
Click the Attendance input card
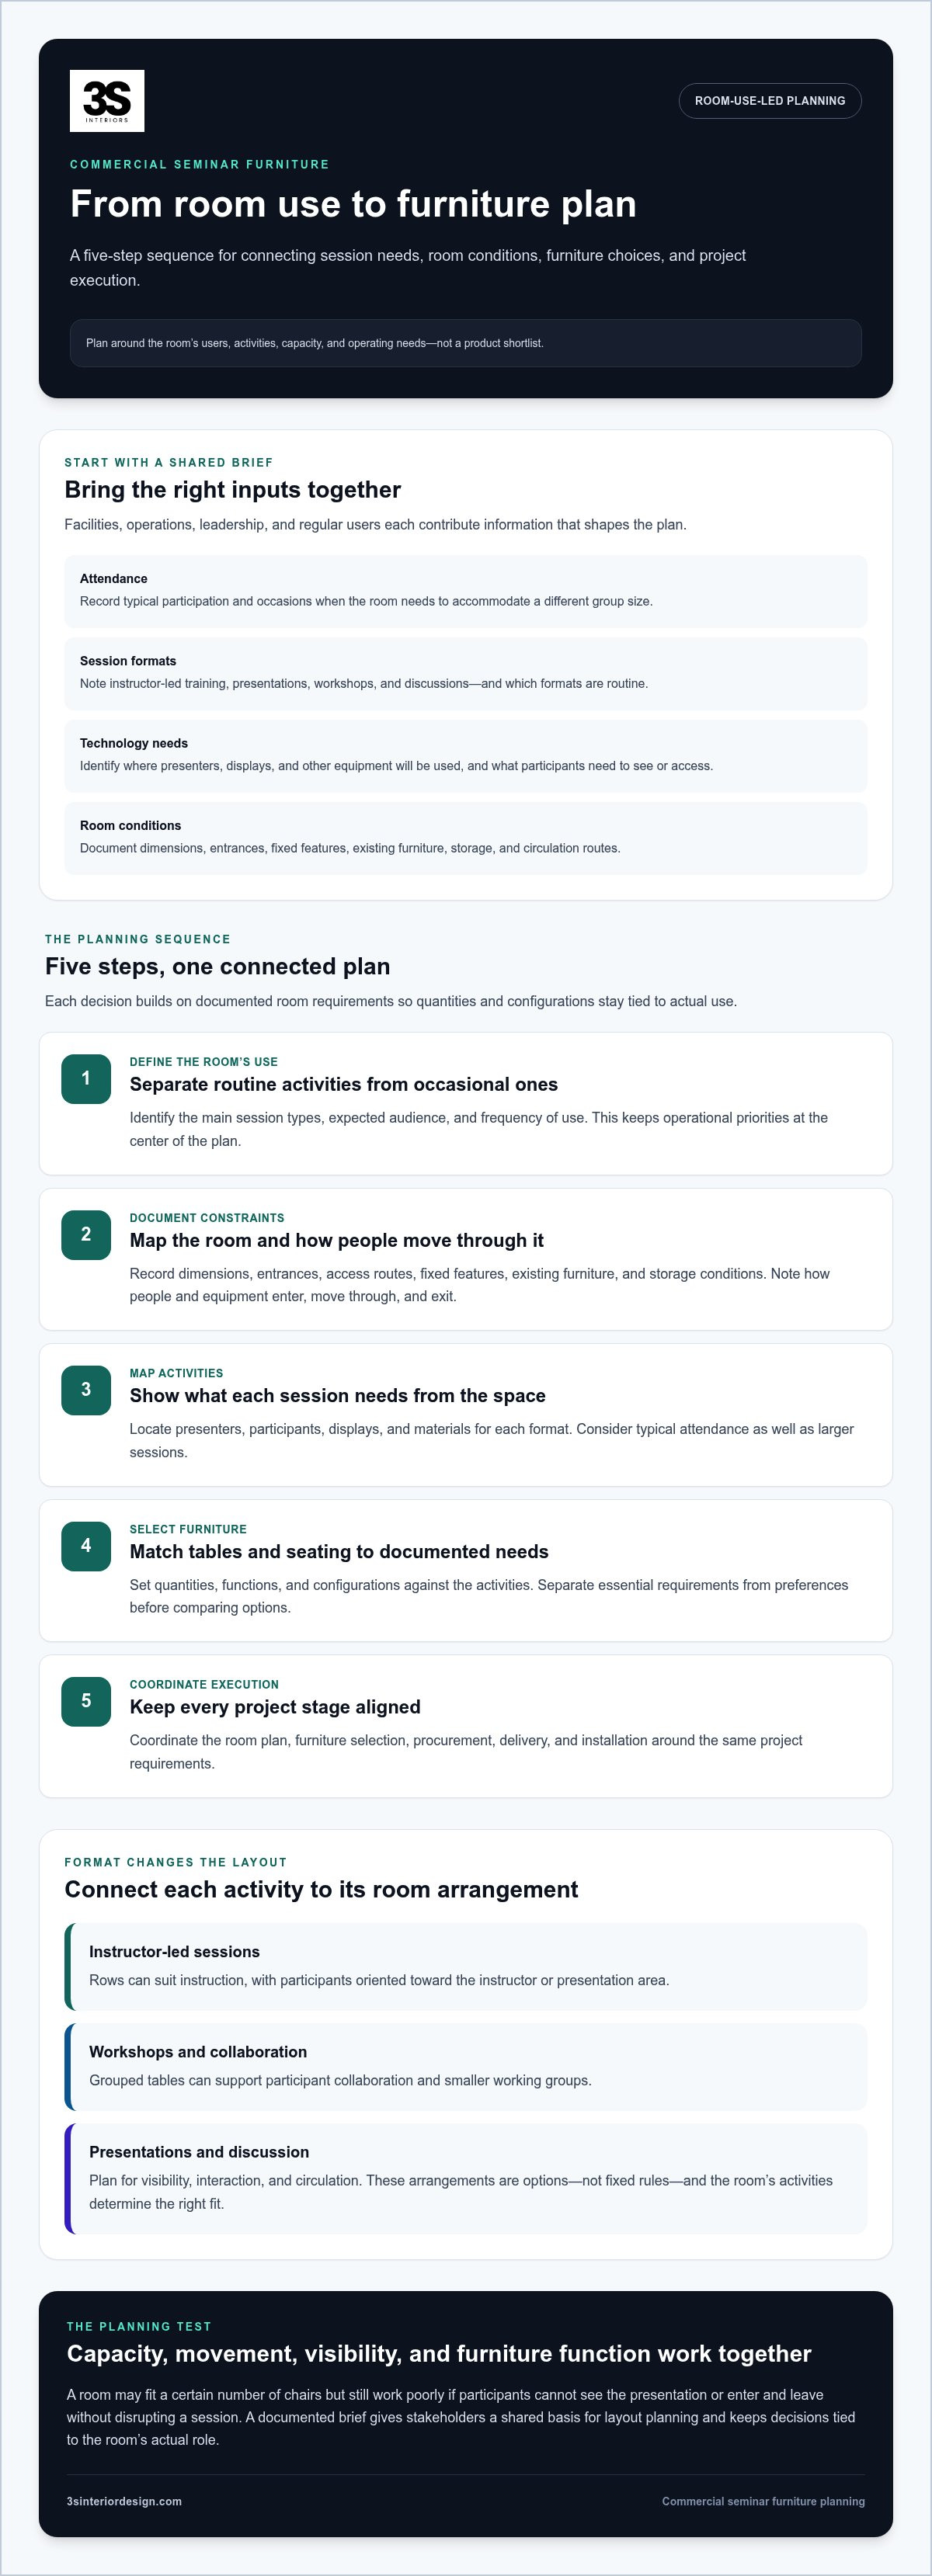click(466, 591)
